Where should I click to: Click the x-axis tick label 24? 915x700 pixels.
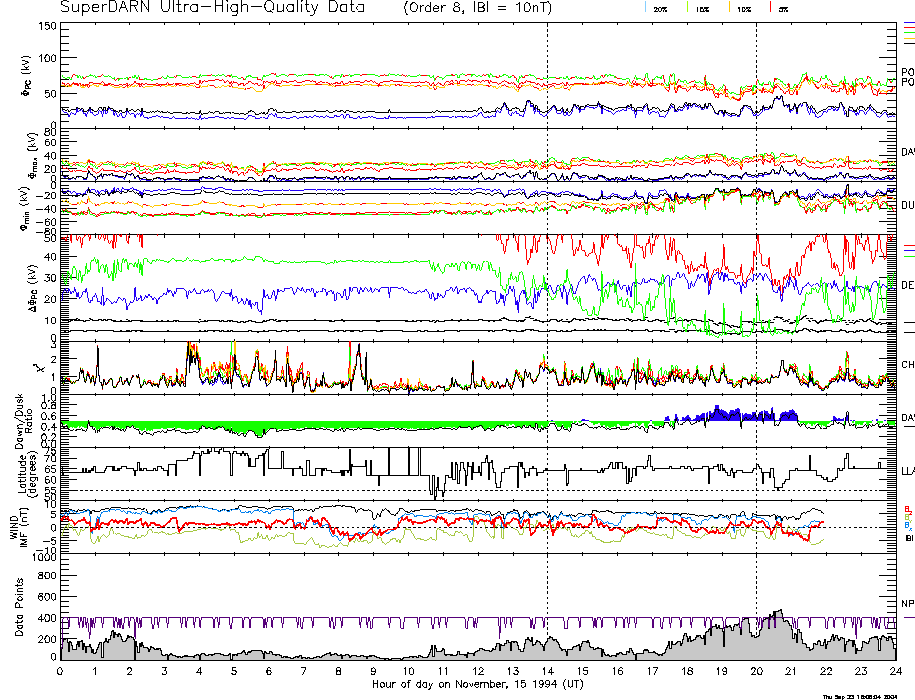point(894,672)
